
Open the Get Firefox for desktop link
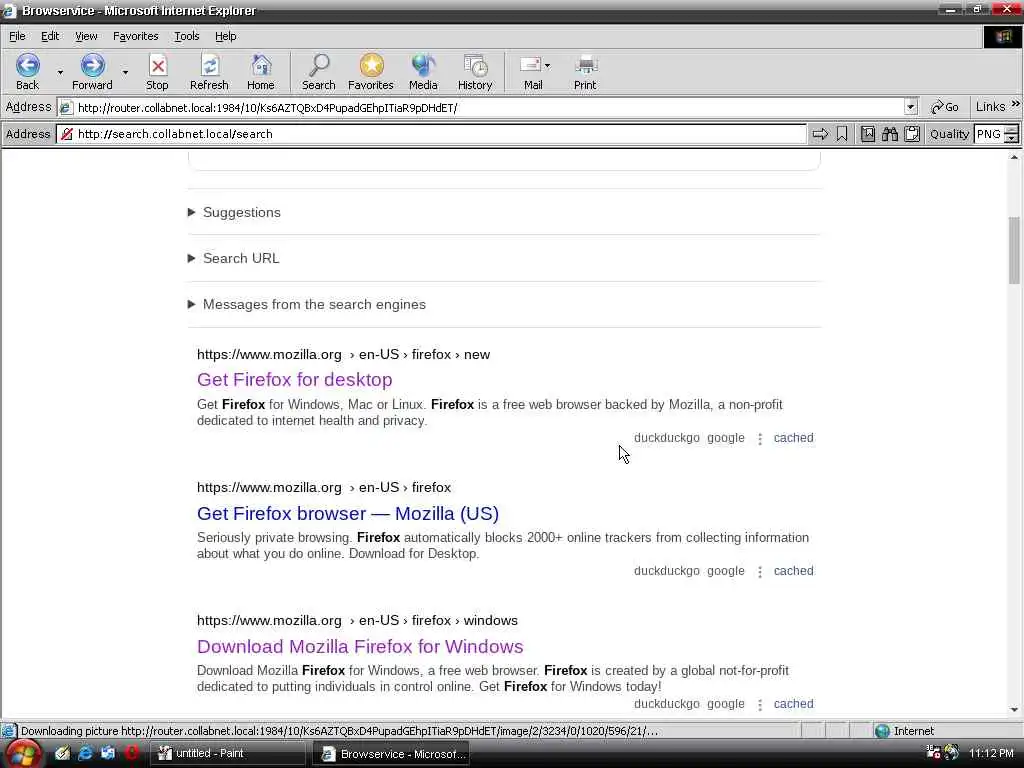click(295, 379)
